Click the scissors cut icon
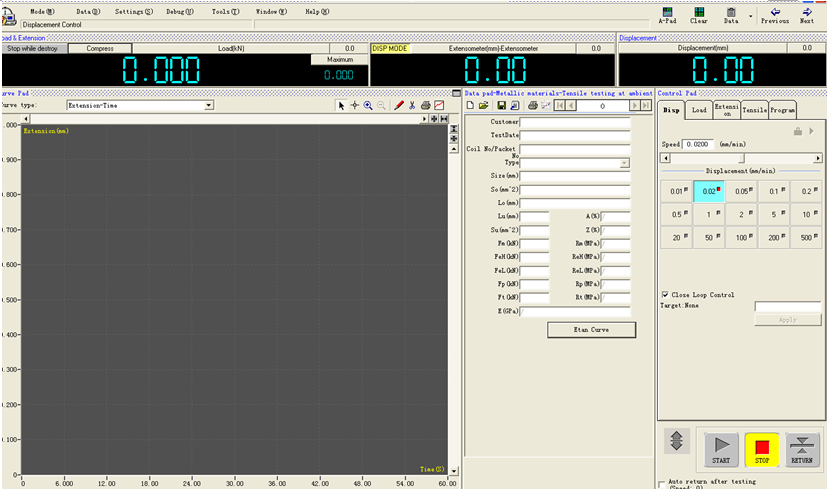 tap(412, 105)
